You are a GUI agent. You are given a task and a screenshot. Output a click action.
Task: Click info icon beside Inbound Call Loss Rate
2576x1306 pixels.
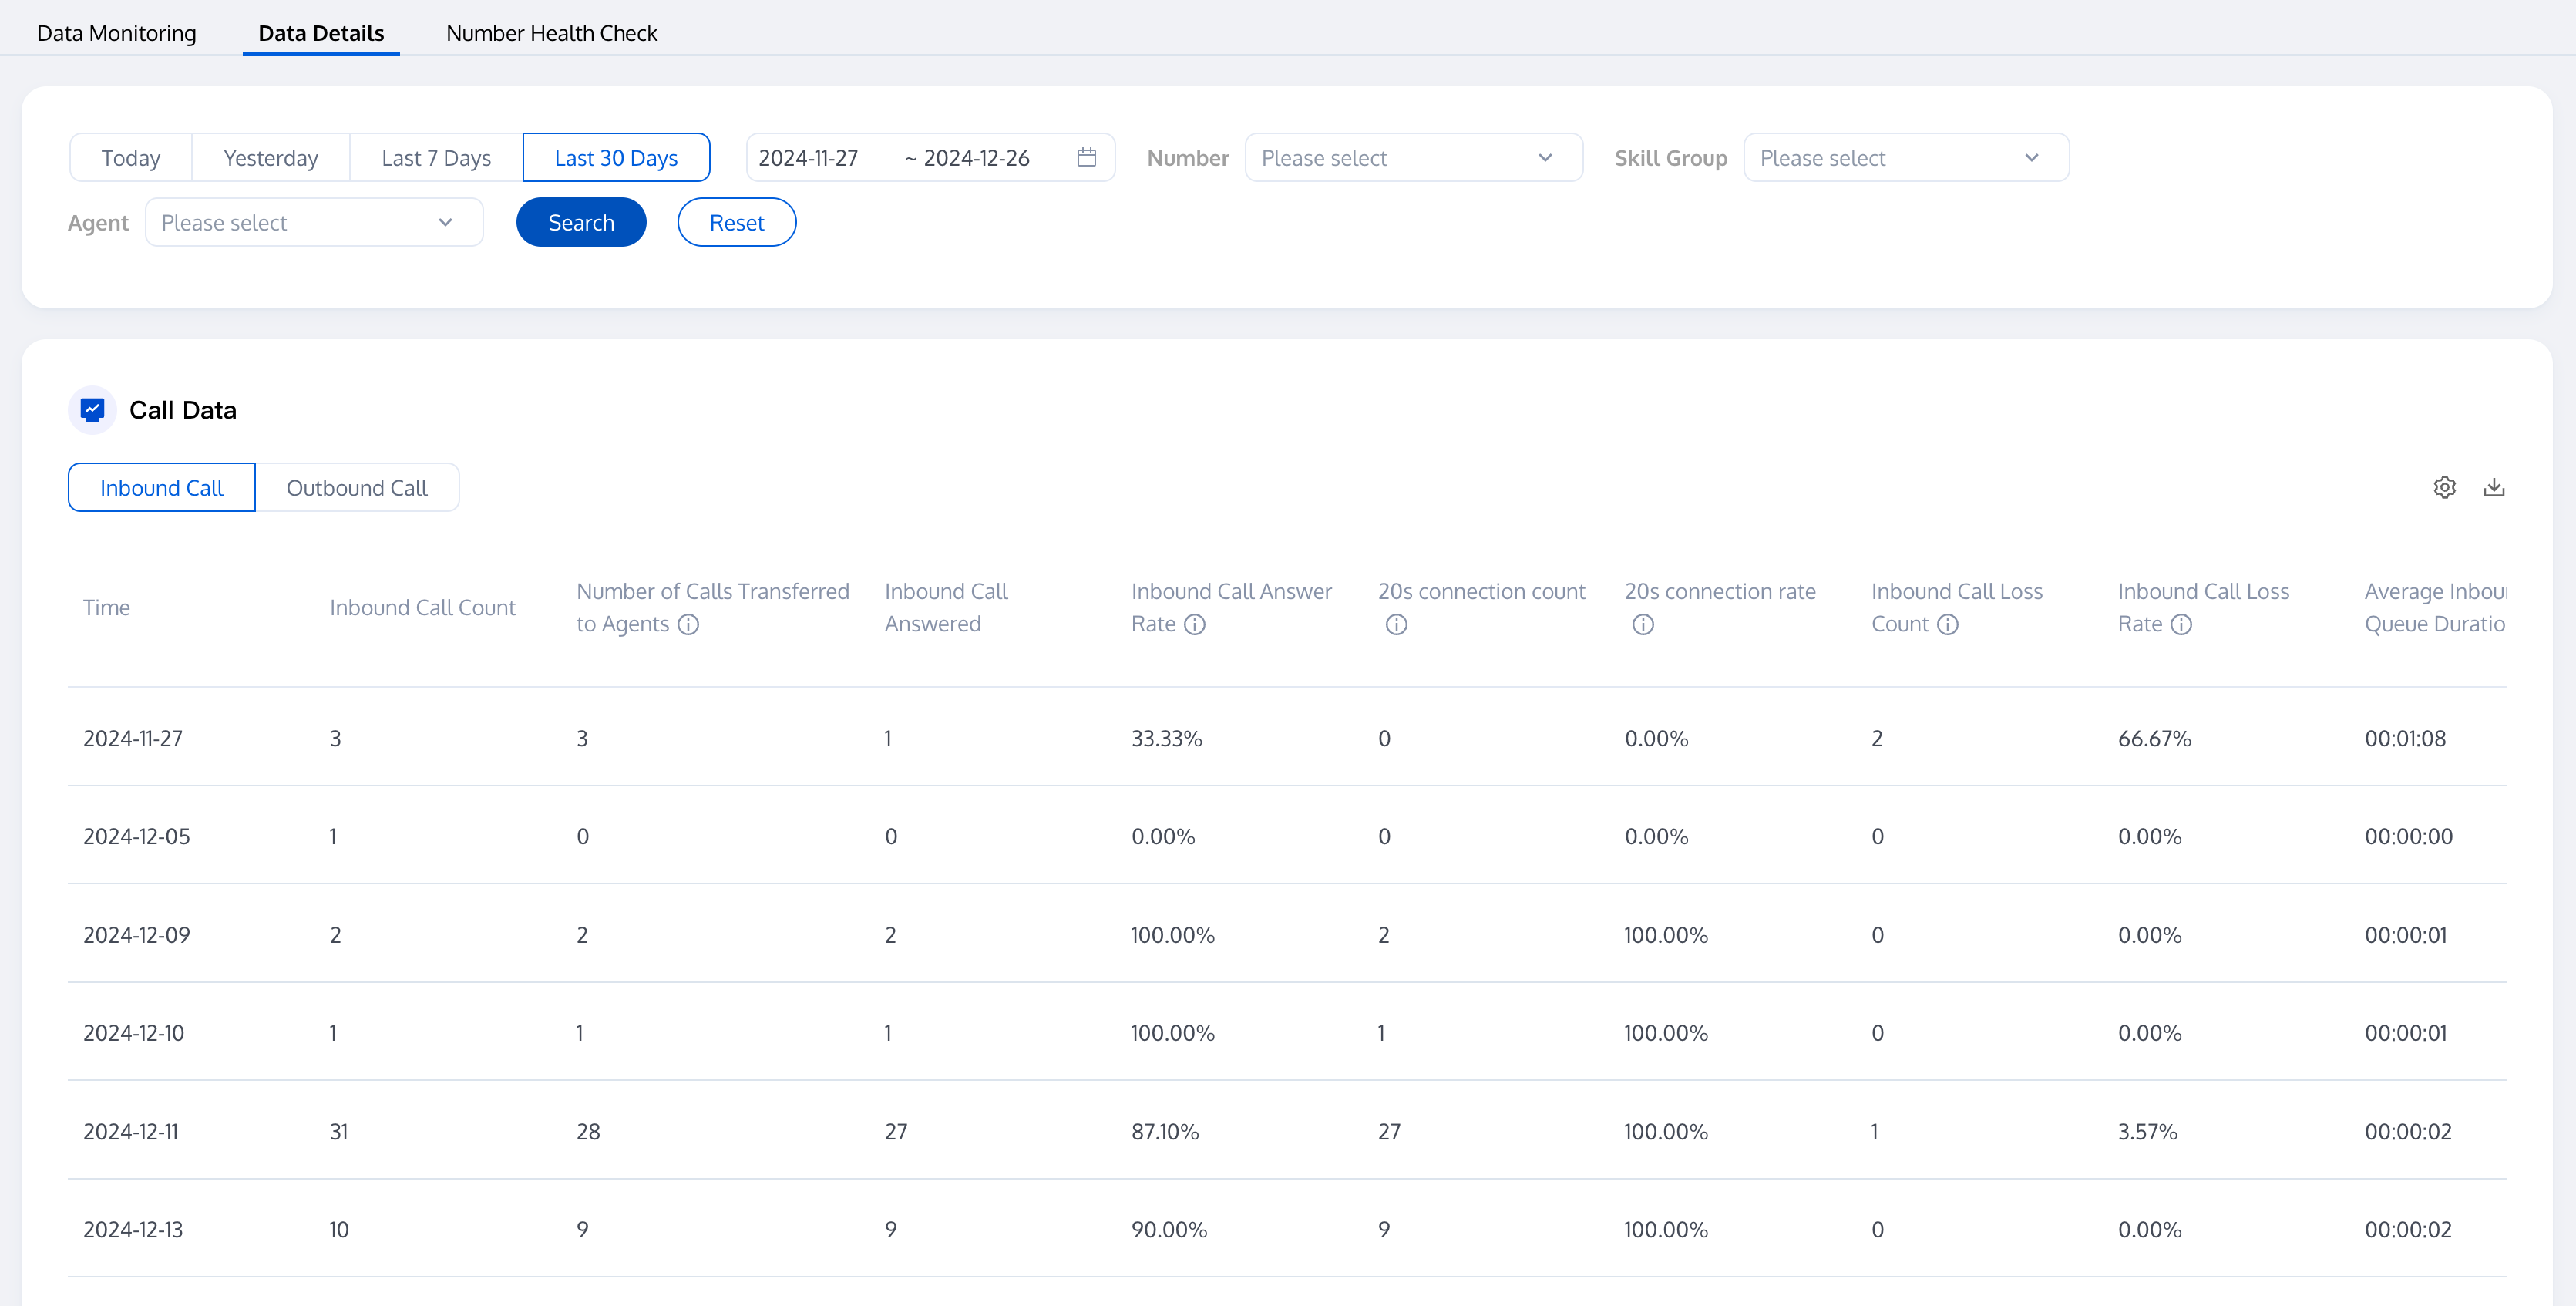pos(2181,624)
